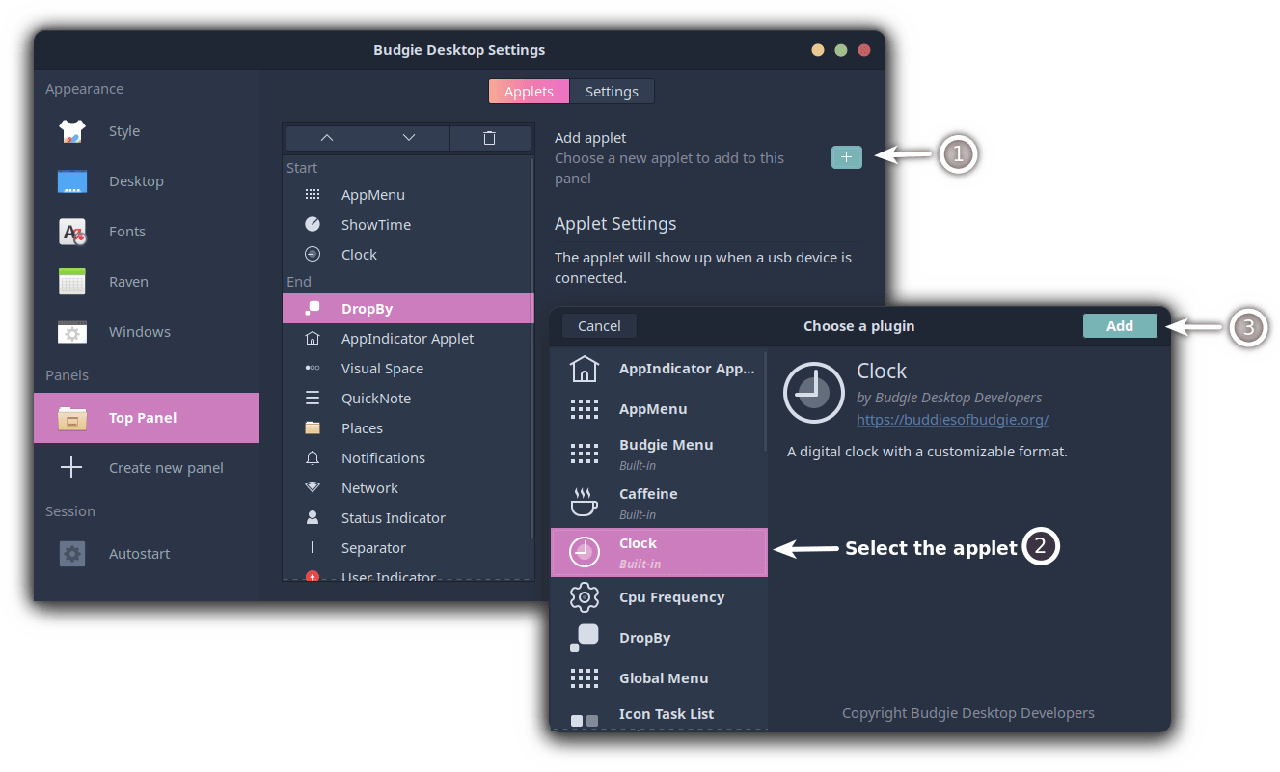
Task: Select Create new panel in sidebar
Action: click(166, 468)
